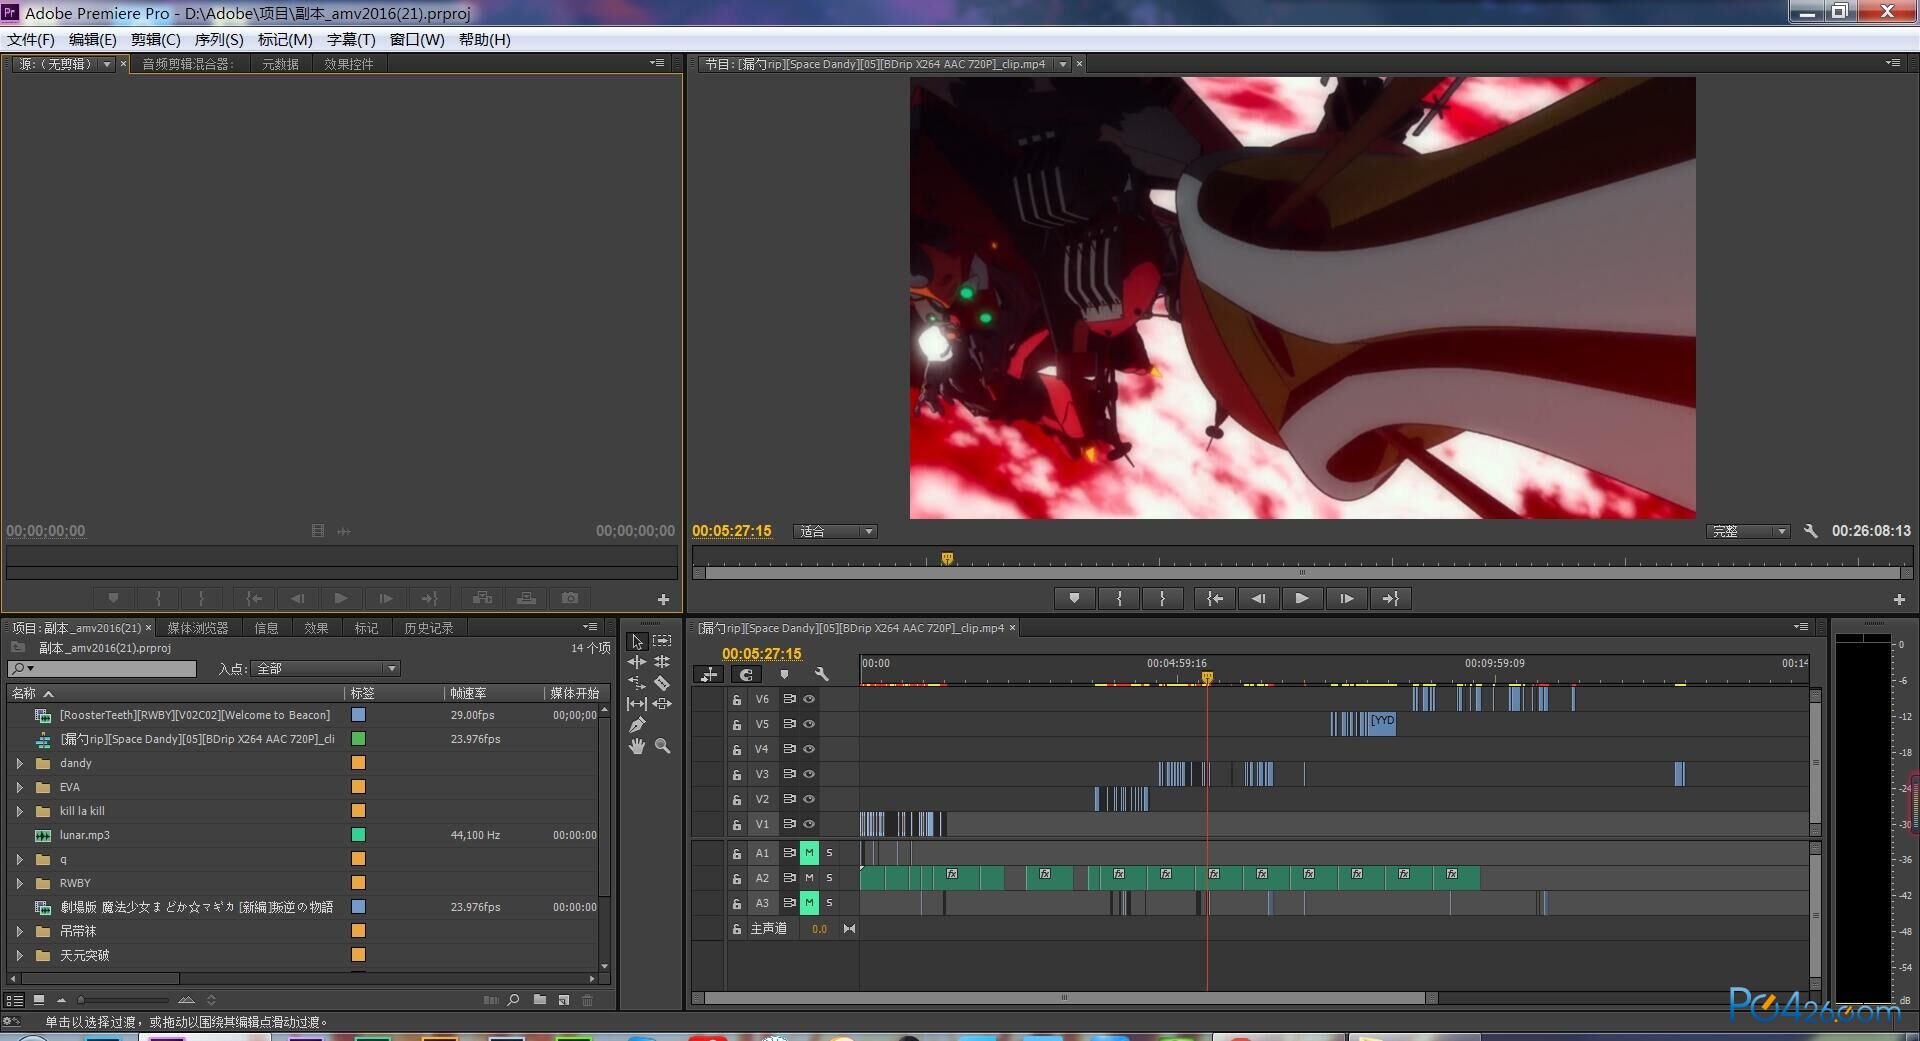Image resolution: width=1920 pixels, height=1041 pixels.
Task: Select the Ripple Edit tool
Action: click(x=637, y=662)
